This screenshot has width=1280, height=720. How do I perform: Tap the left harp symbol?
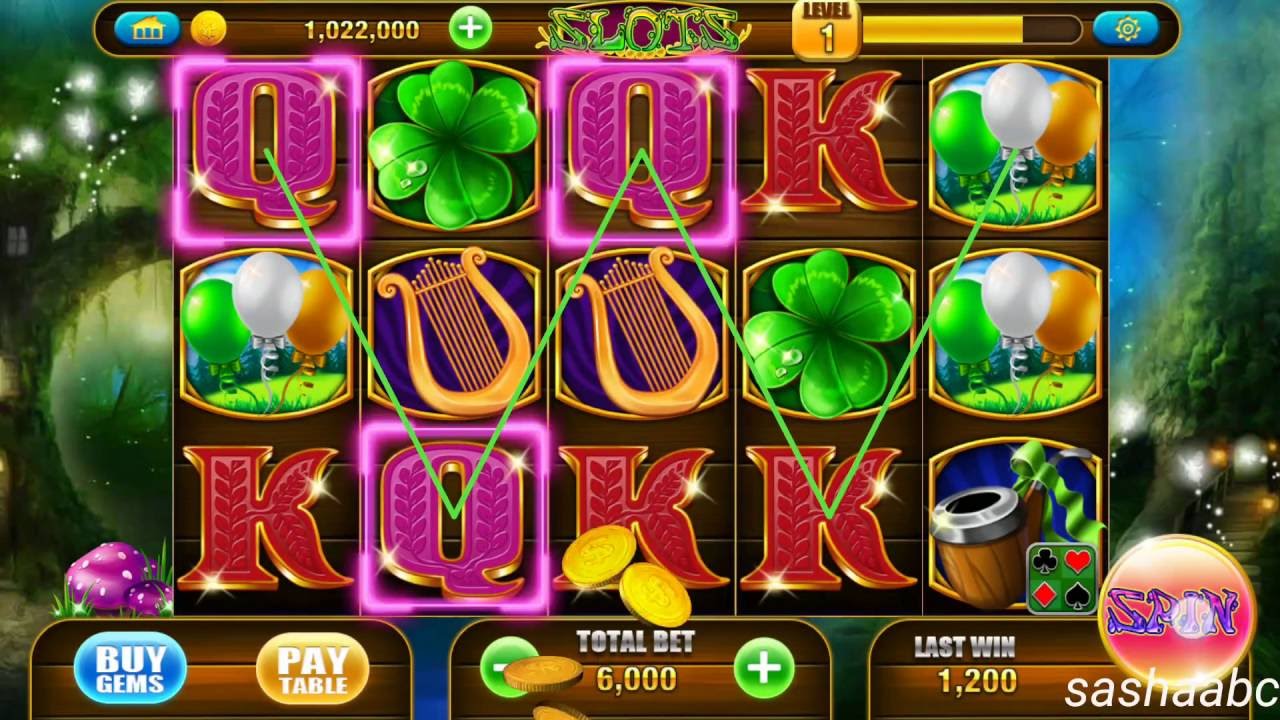point(453,332)
